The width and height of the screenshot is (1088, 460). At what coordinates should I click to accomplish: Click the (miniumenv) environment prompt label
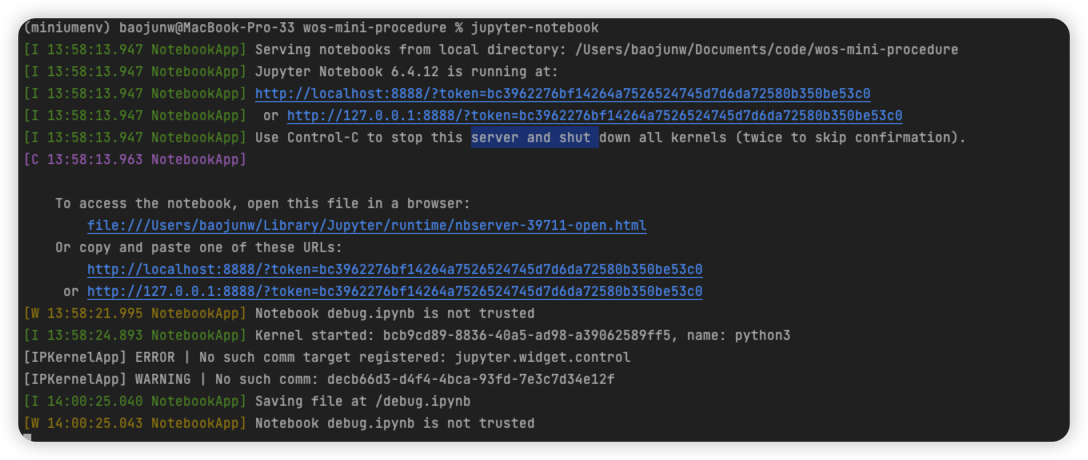coord(67,28)
